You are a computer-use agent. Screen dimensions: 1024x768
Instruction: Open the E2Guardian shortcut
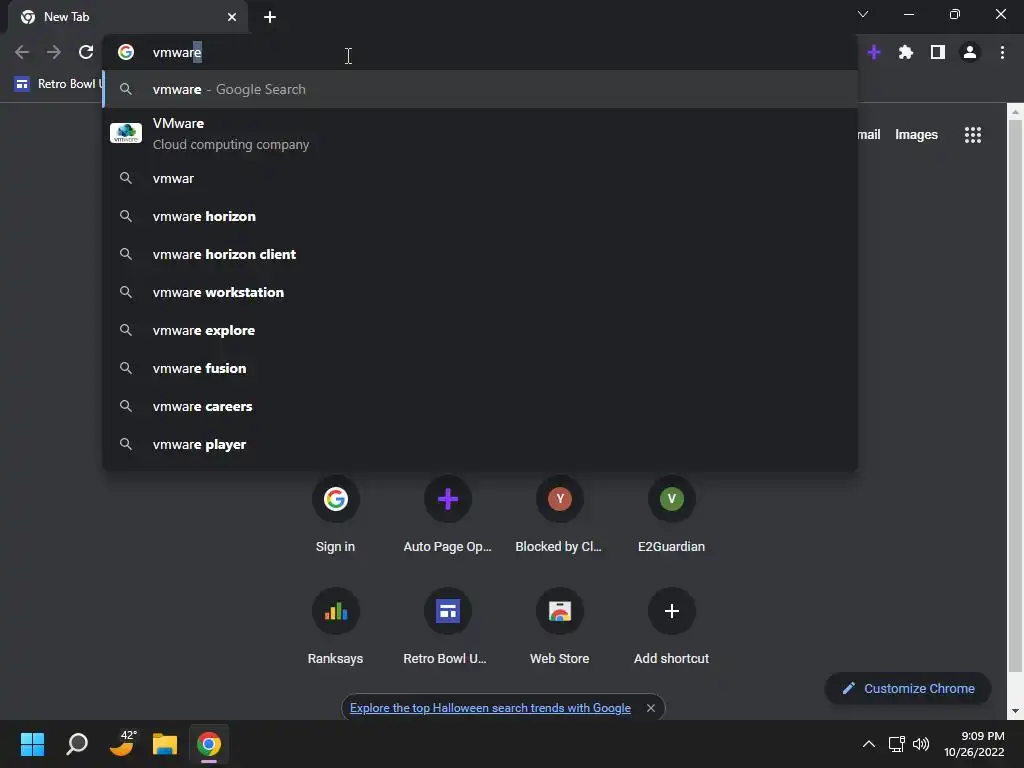671,515
